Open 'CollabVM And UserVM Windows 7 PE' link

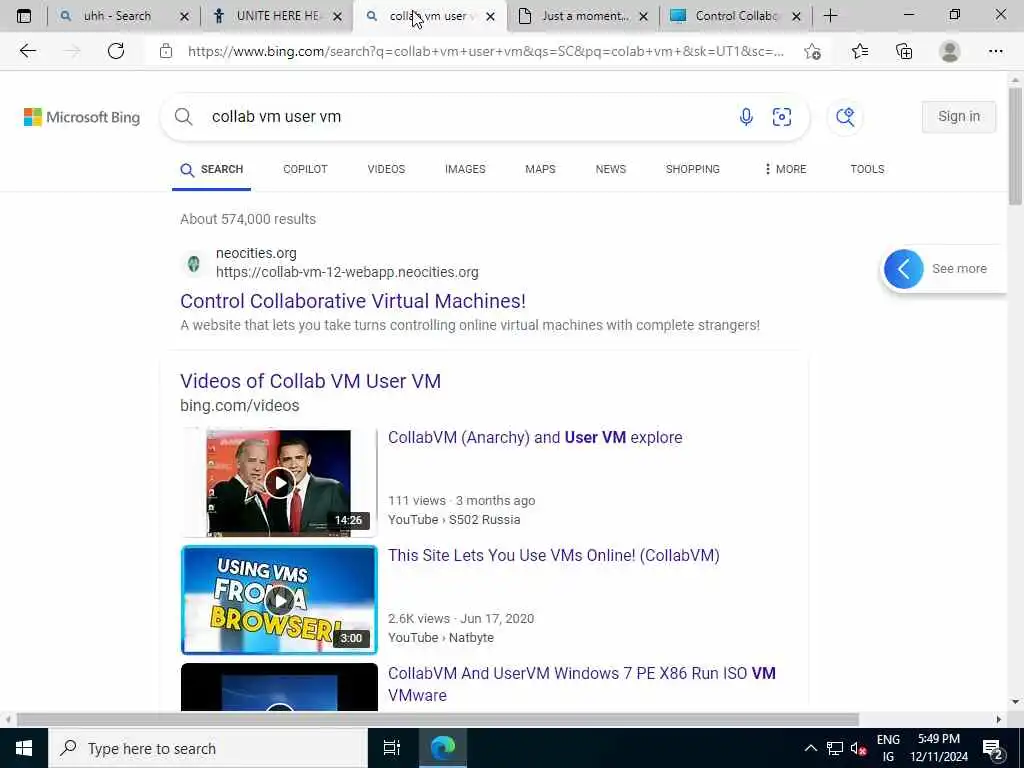(581, 684)
